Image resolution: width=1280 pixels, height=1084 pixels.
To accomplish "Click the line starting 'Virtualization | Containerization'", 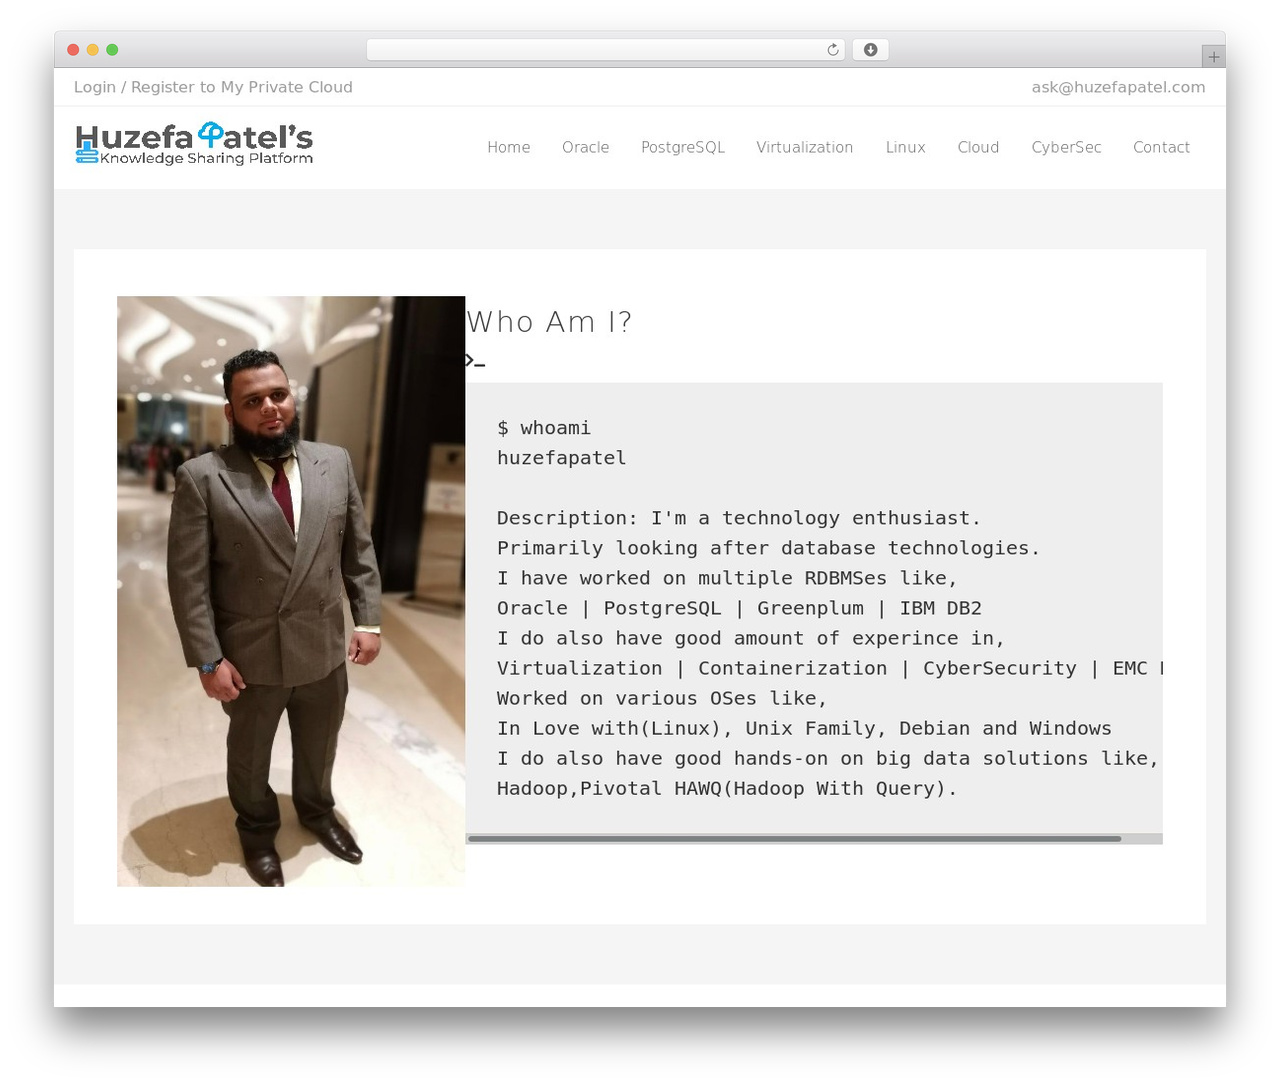I will coord(830,668).
